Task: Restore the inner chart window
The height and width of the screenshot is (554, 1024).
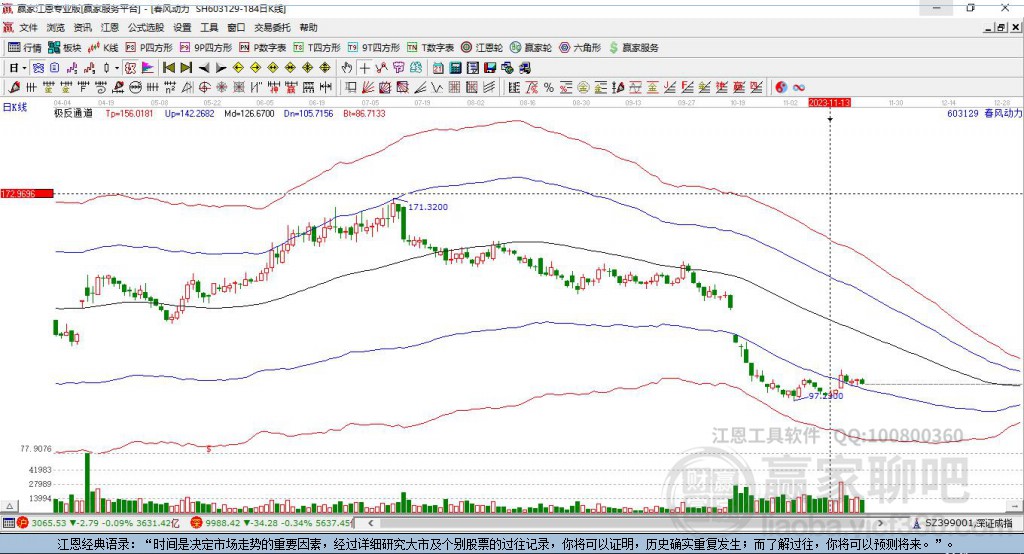Action: tap(1001, 27)
